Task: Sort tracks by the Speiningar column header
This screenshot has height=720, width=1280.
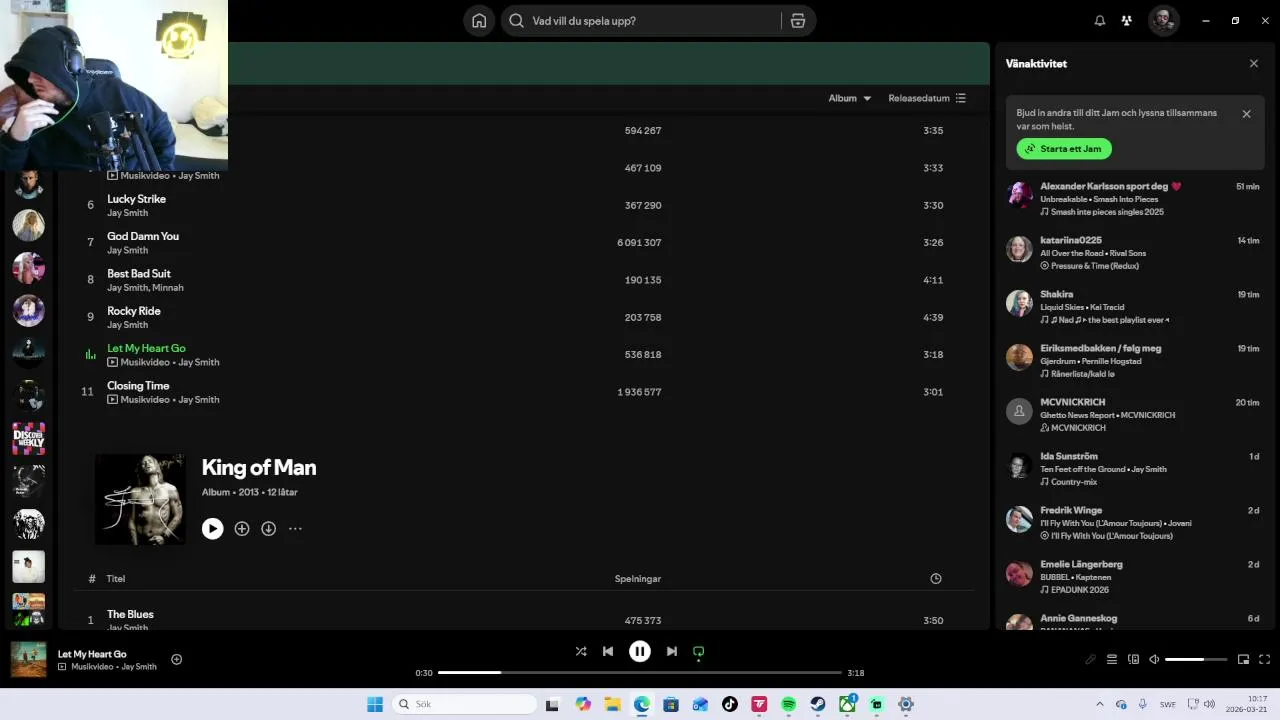Action: 638,579
